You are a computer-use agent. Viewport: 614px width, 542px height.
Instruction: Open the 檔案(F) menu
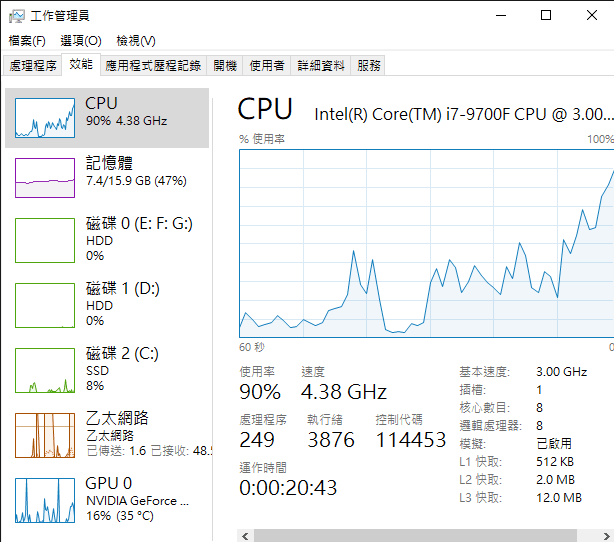pos(27,41)
